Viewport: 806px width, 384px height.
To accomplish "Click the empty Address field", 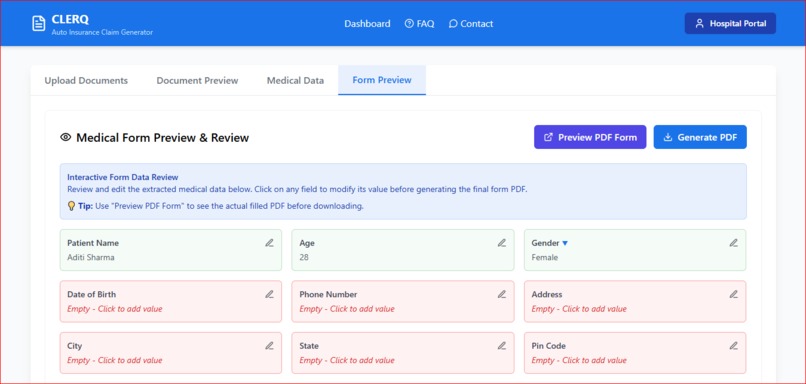I will (635, 301).
